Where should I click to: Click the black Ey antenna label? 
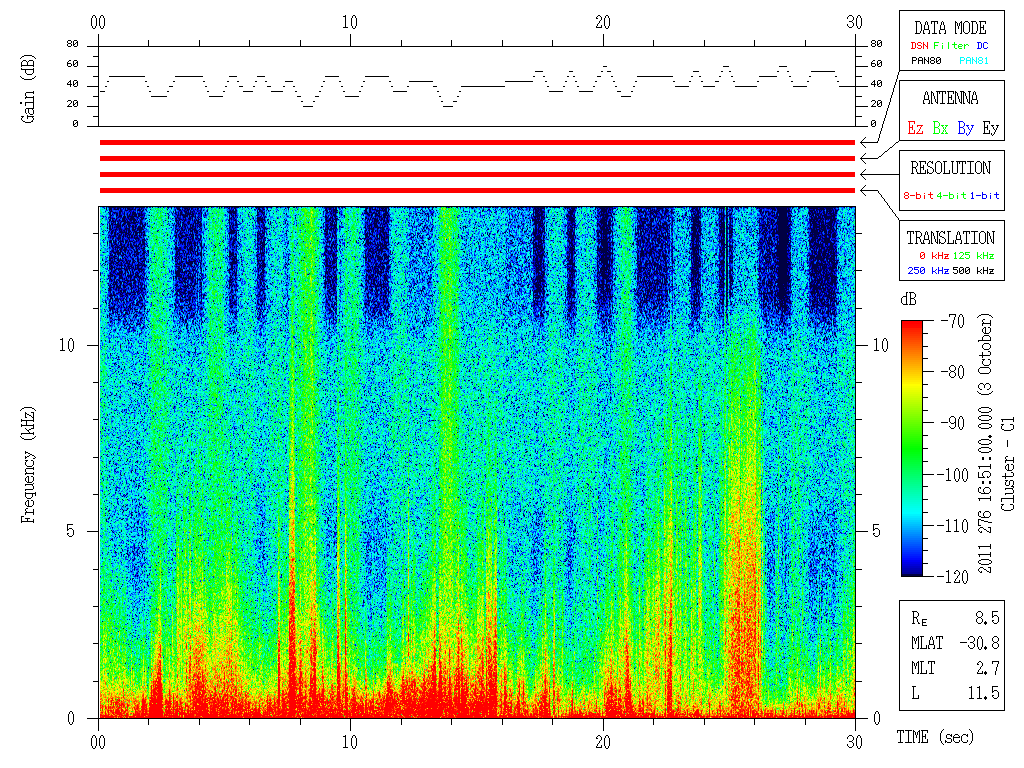tap(991, 128)
